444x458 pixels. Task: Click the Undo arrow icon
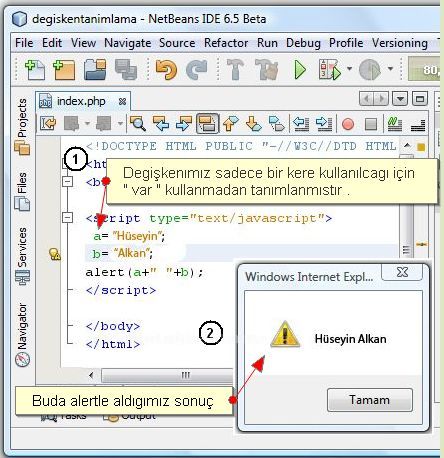pos(166,70)
